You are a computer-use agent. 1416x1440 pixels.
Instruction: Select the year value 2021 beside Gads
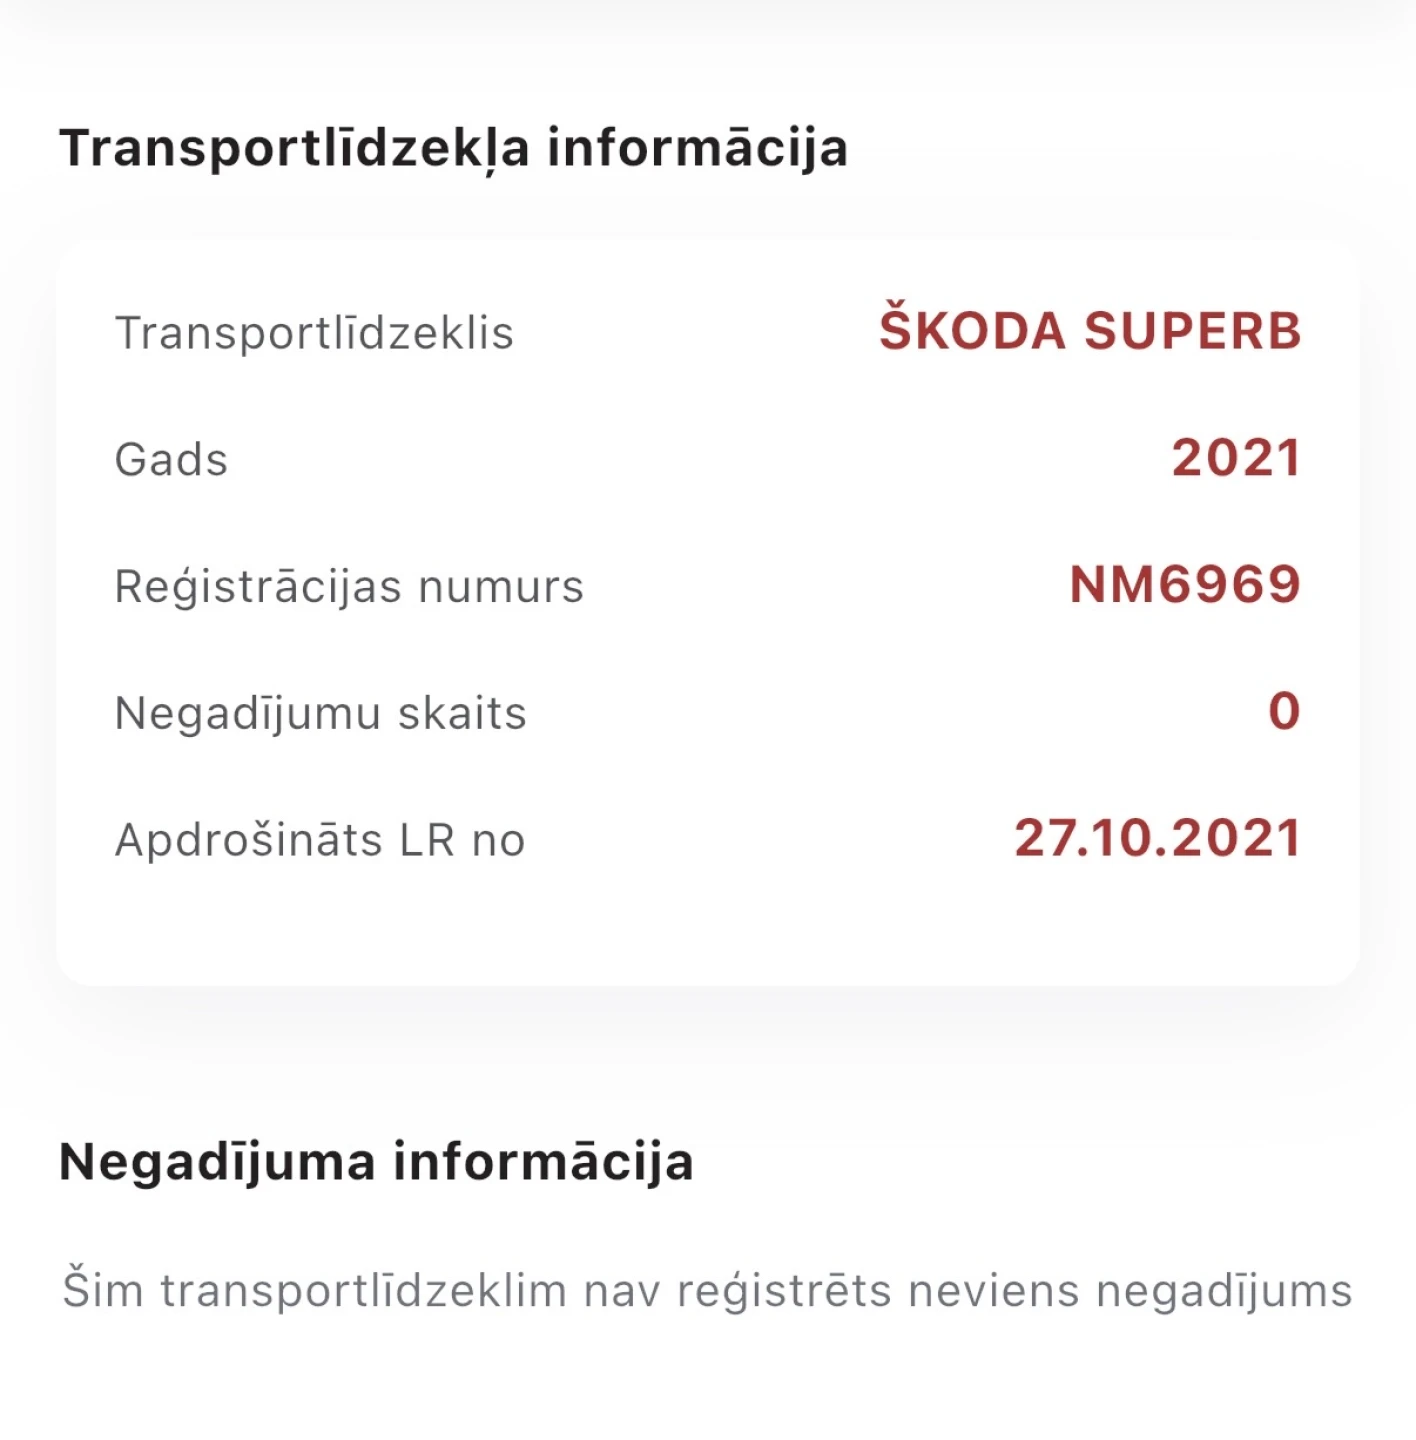(1236, 458)
